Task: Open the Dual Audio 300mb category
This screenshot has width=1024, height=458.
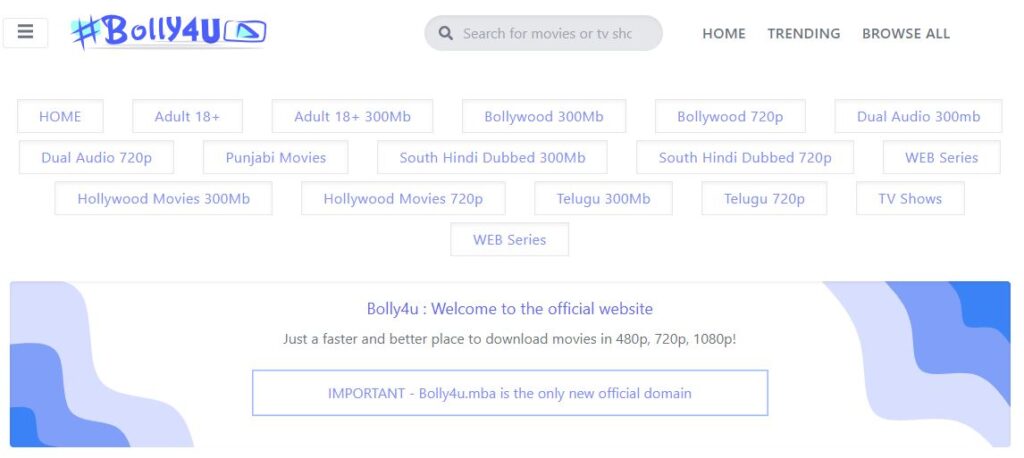Action: pyautogui.click(x=918, y=116)
